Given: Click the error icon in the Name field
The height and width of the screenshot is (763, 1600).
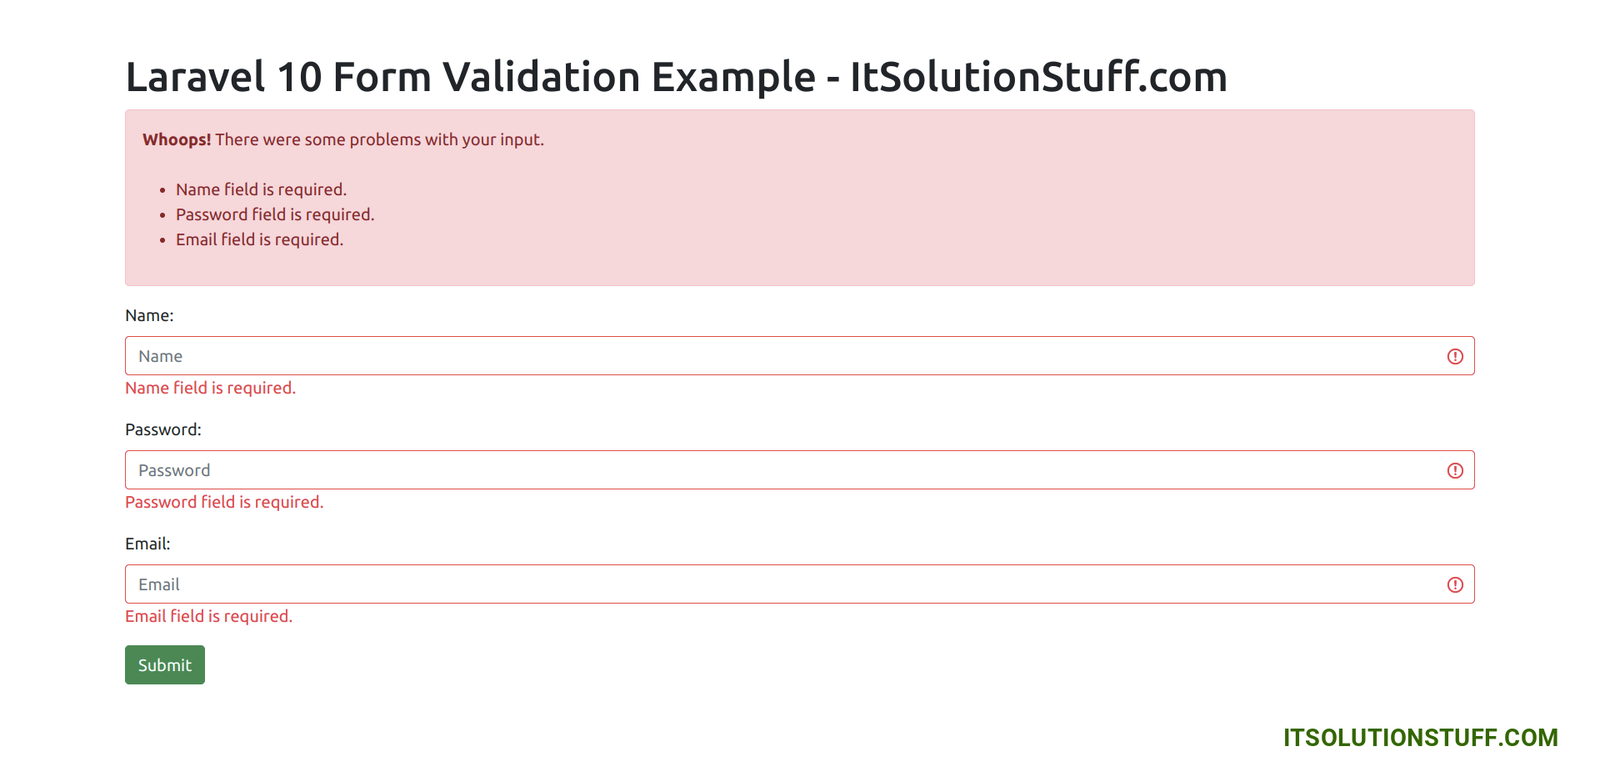Looking at the screenshot, I should (x=1455, y=357).
